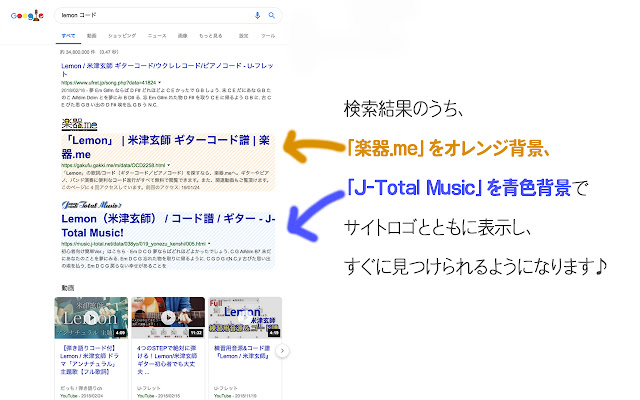
Task: Click the 楽器.me site logo
Action: [x=79, y=124]
